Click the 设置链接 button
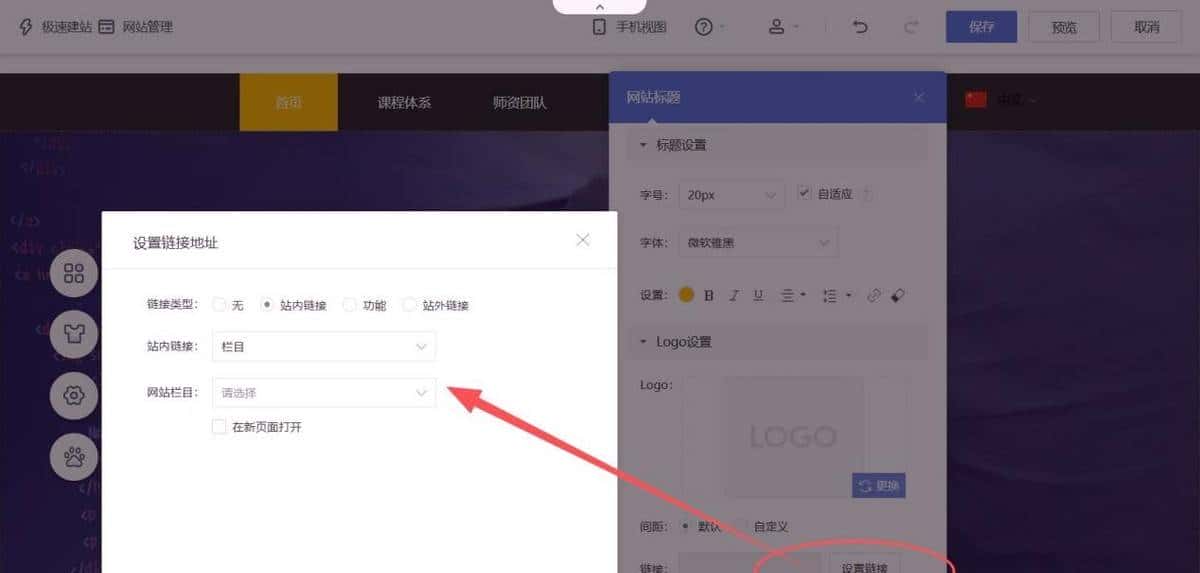The width and height of the screenshot is (1200, 573). point(864,564)
